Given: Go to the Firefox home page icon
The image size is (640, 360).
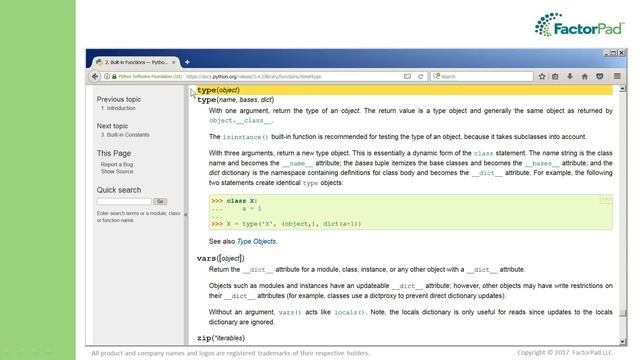Looking at the screenshot, I should (x=584, y=76).
